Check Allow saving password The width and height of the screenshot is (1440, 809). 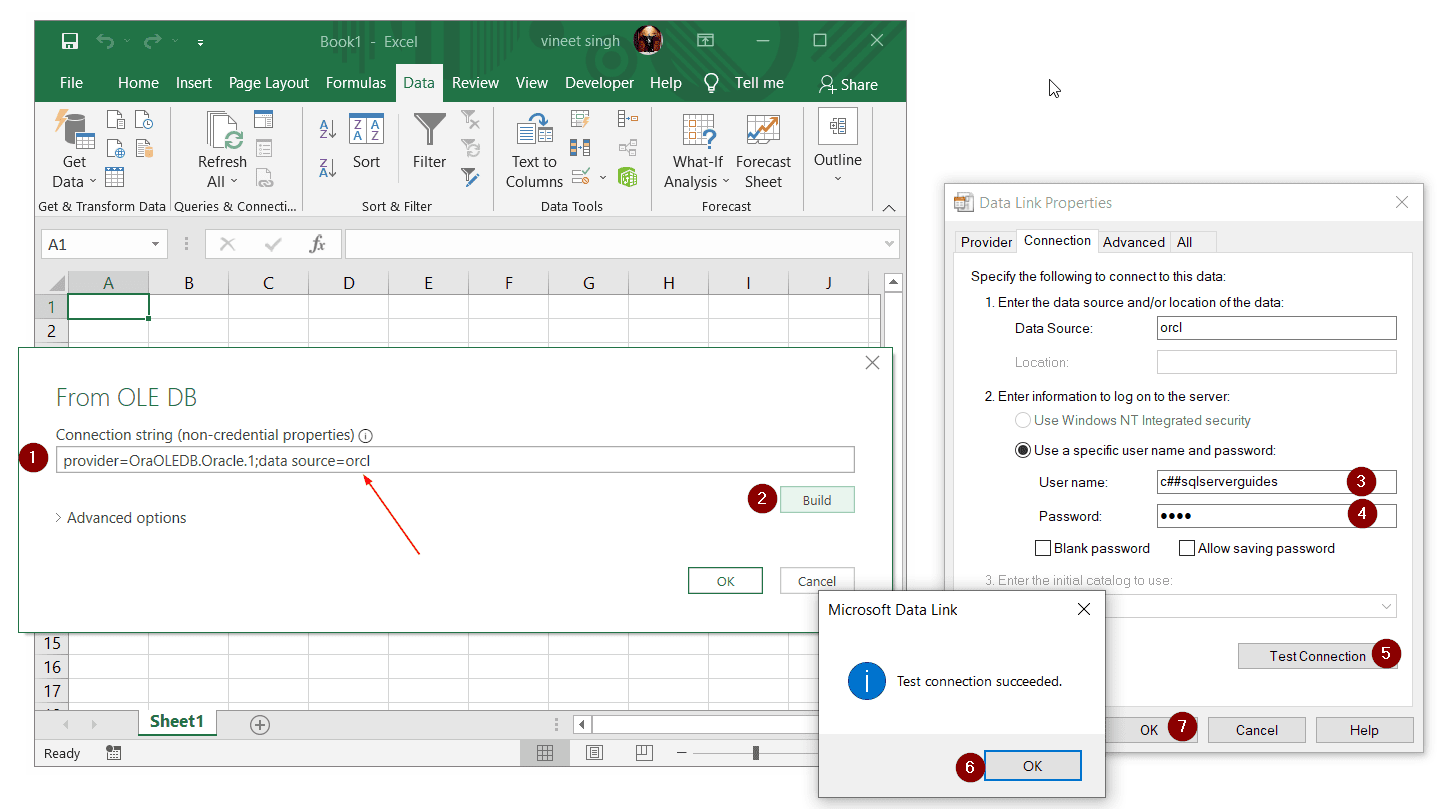click(x=1187, y=548)
